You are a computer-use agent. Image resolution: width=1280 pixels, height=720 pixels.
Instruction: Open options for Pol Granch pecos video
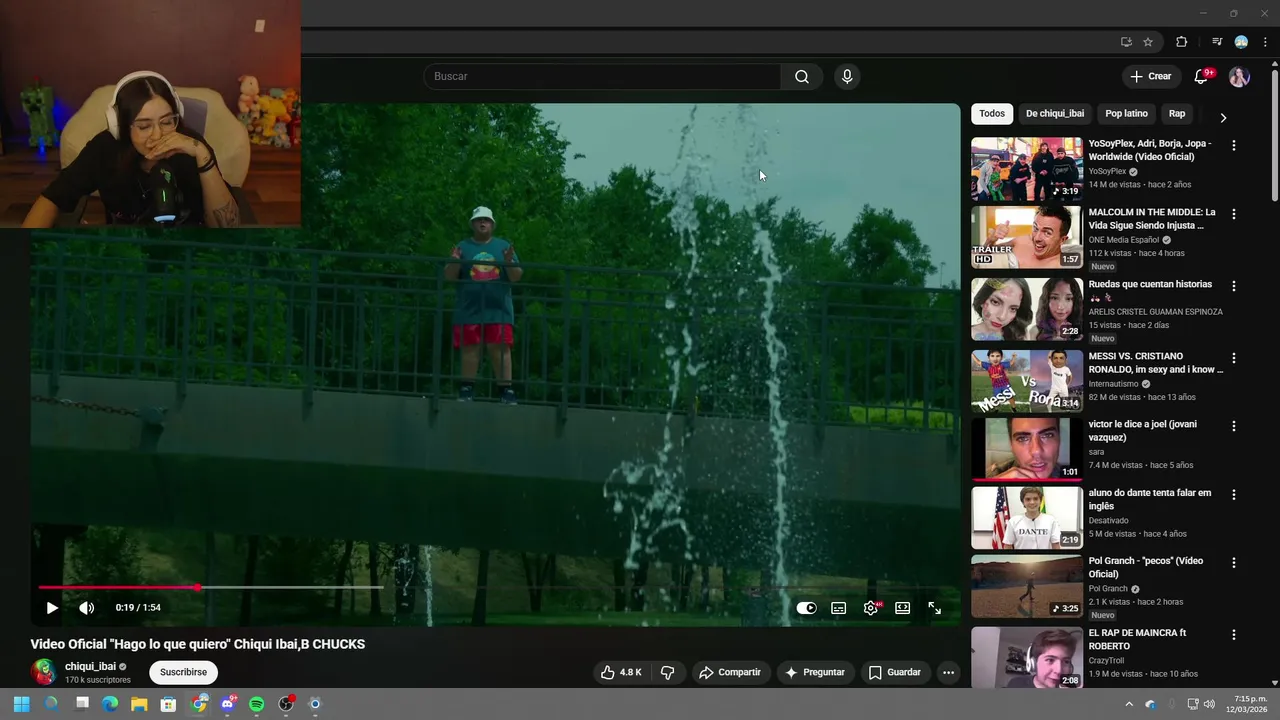[x=1233, y=563]
